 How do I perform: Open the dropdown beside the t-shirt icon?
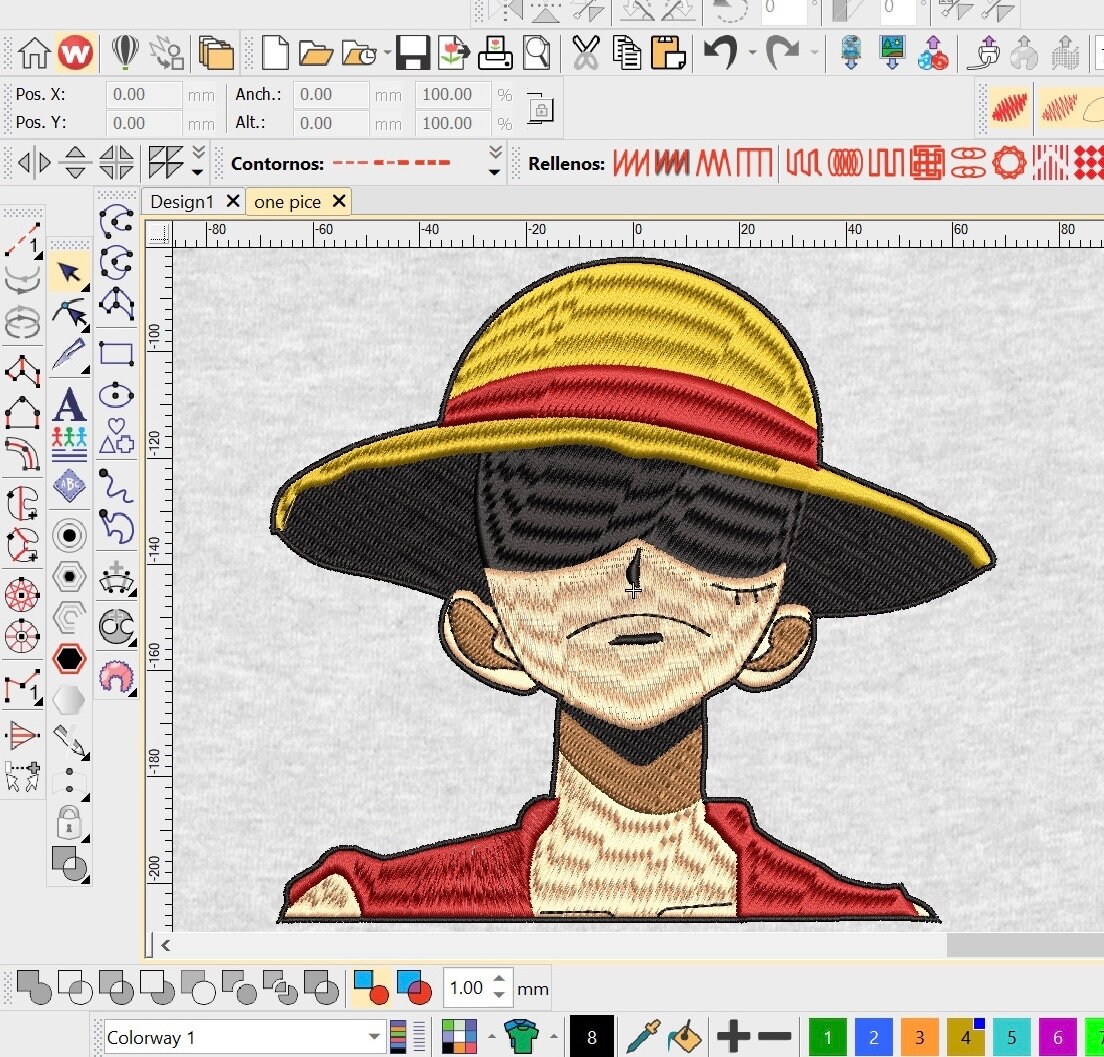click(x=553, y=1037)
